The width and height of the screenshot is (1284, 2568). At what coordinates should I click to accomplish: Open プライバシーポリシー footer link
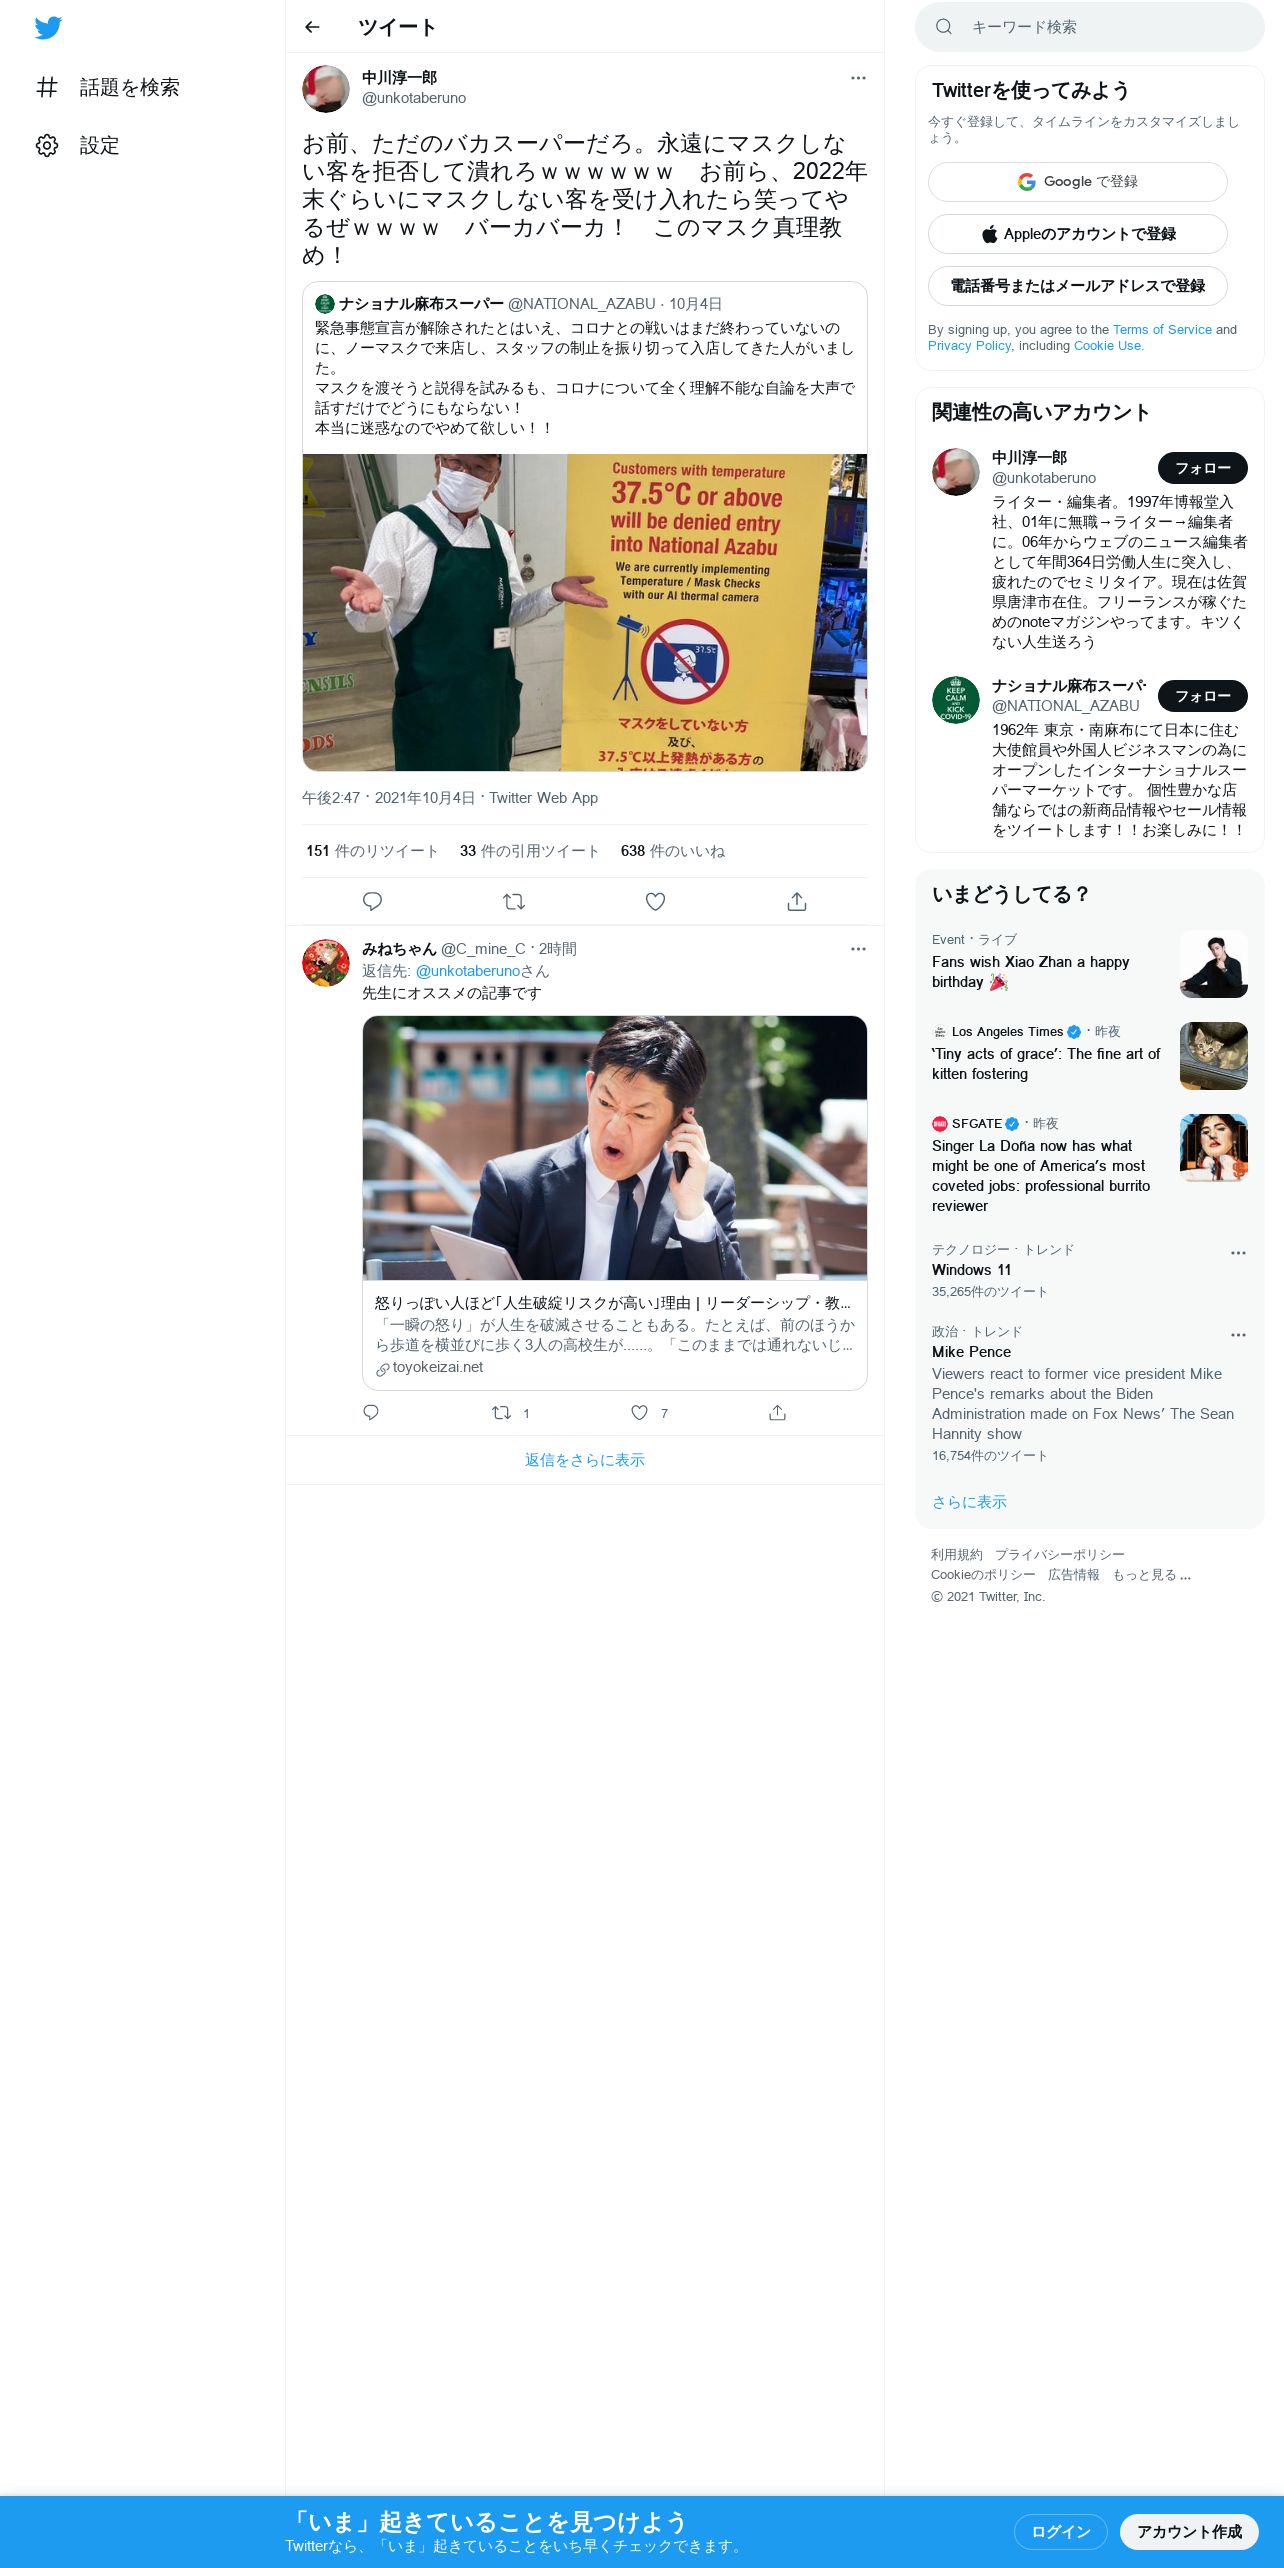pyautogui.click(x=1059, y=1555)
